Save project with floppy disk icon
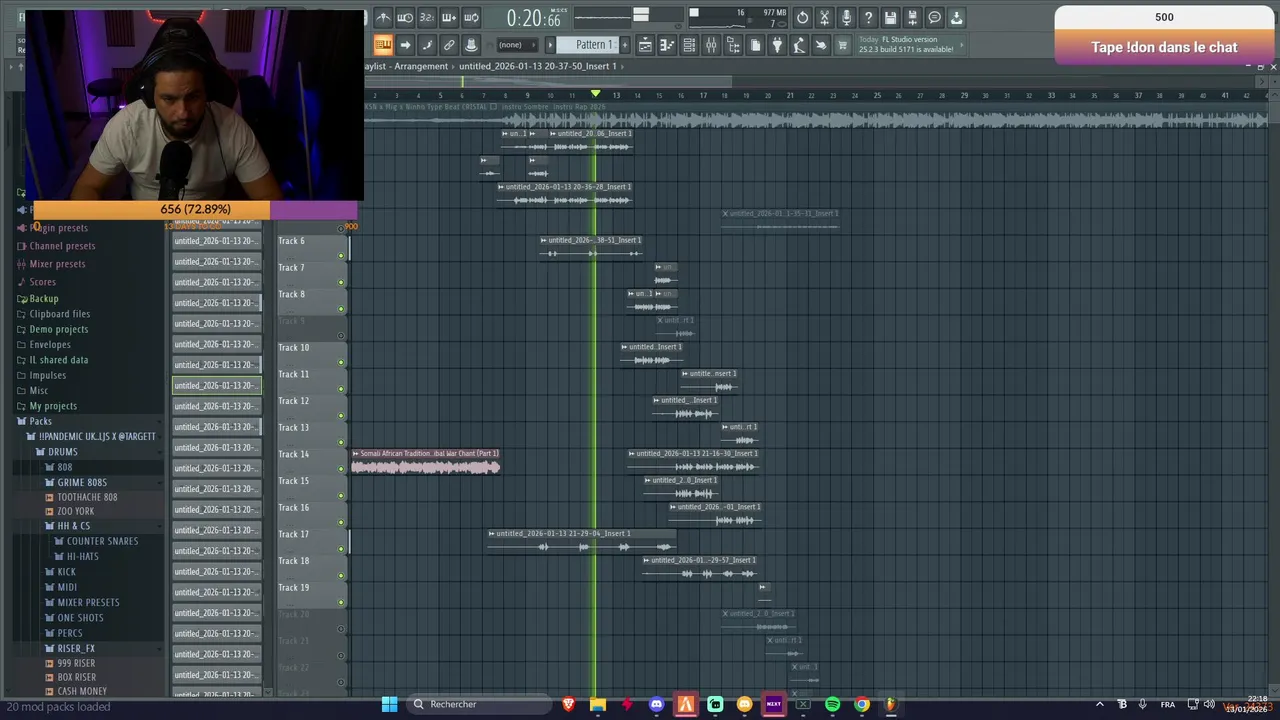Screen dimensions: 1280x720 890,18
